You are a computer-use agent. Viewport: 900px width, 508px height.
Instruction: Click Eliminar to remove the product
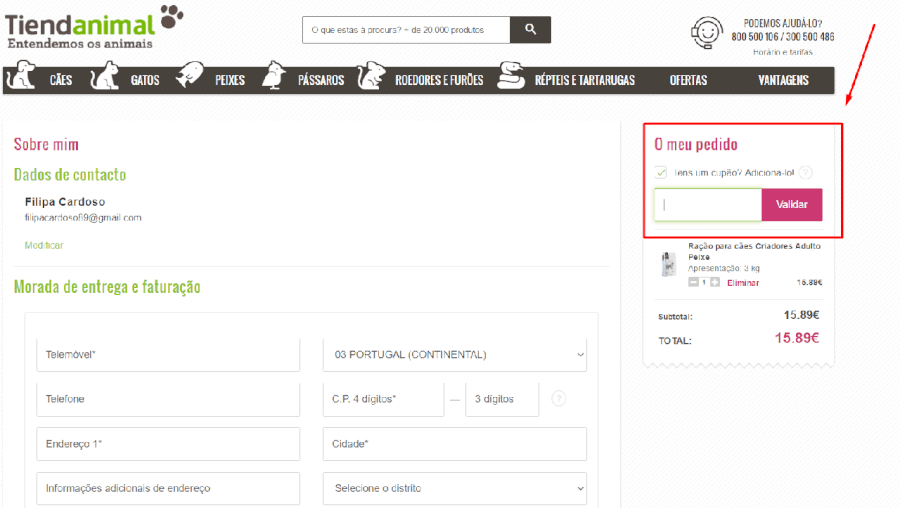(x=743, y=283)
